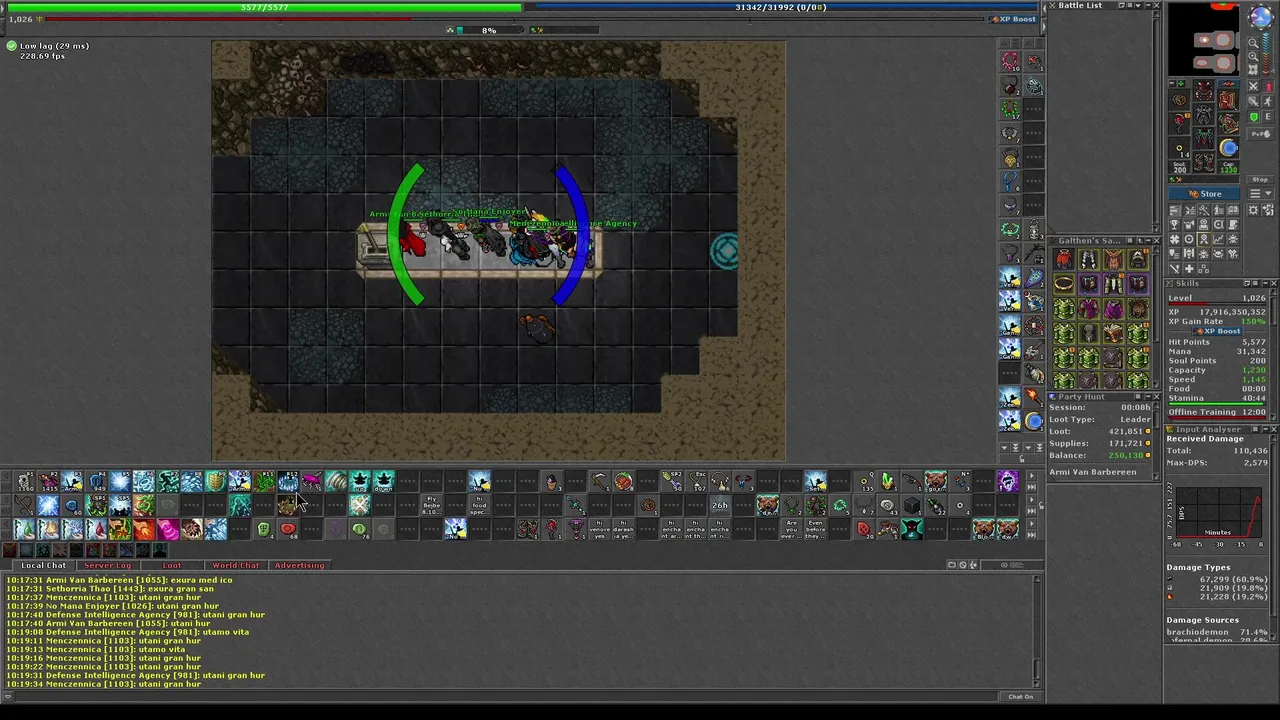Click the blue teleporter in game world
Image resolution: width=1280 pixels, height=720 pixels.
click(x=724, y=250)
